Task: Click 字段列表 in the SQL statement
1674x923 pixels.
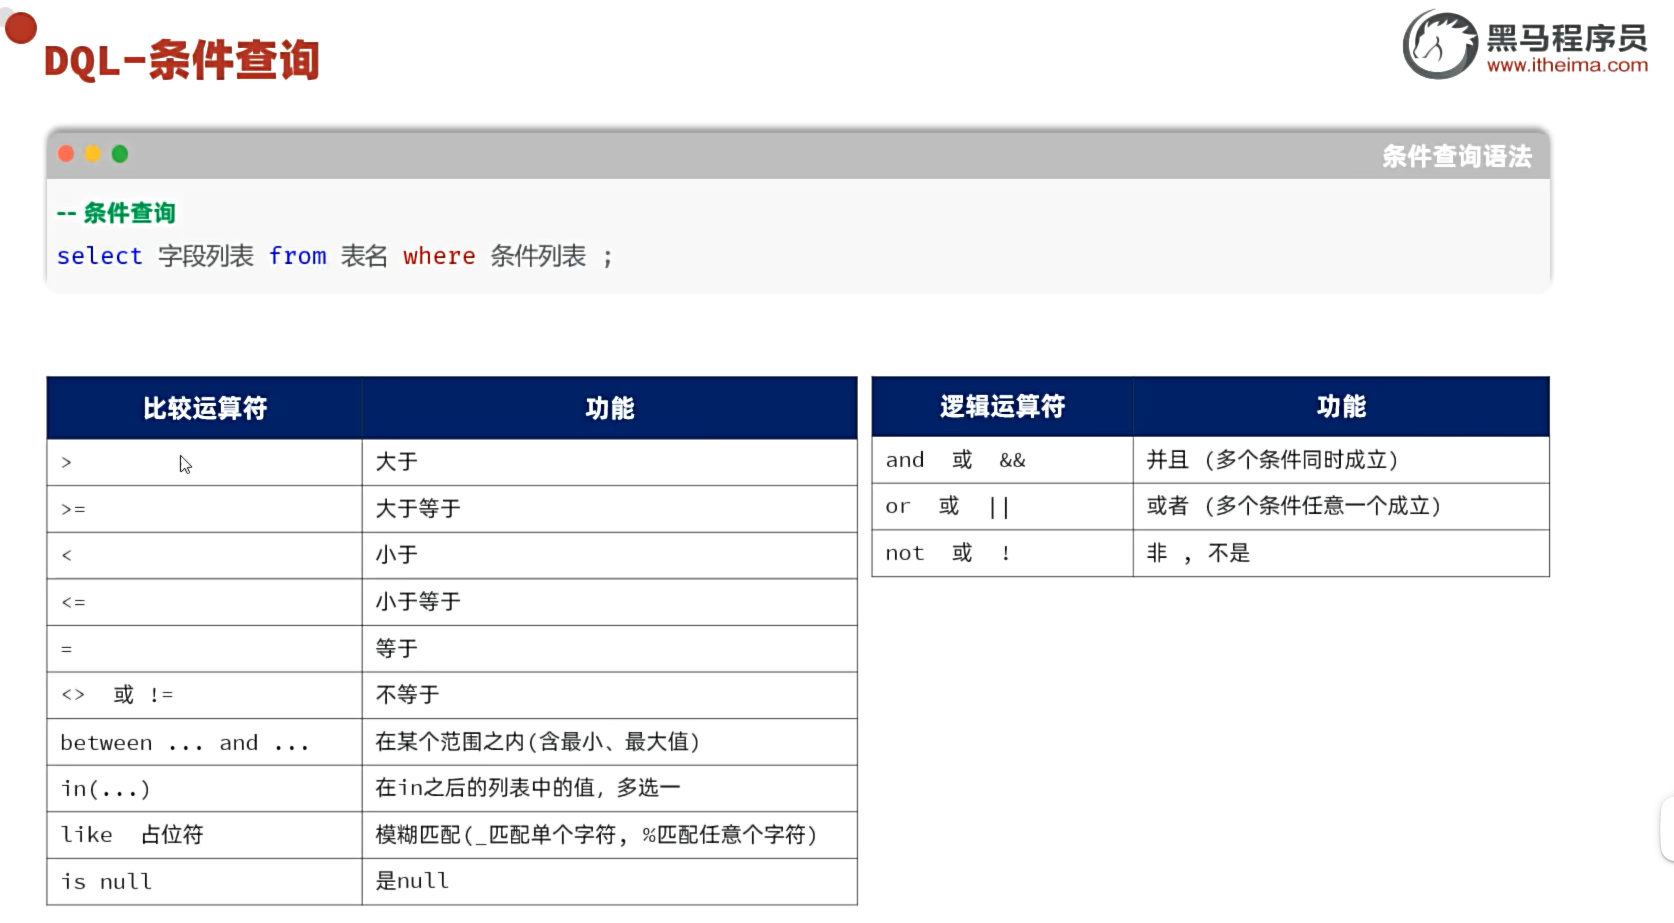Action: pyautogui.click(x=206, y=256)
